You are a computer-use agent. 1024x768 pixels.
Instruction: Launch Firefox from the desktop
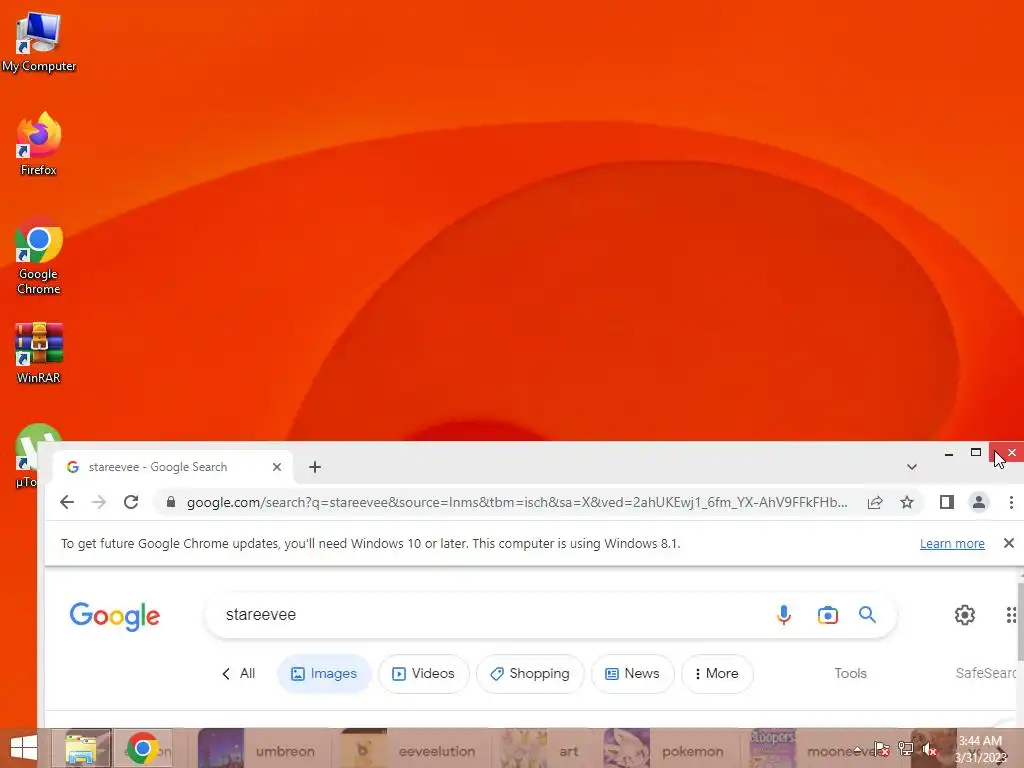click(39, 144)
